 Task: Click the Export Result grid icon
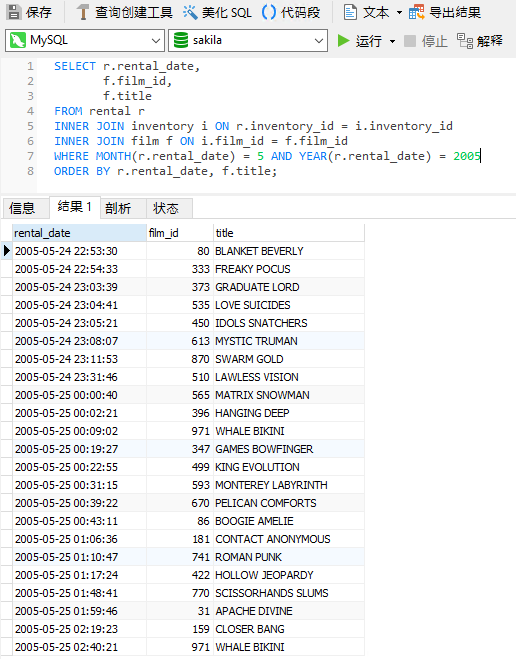click(417, 12)
